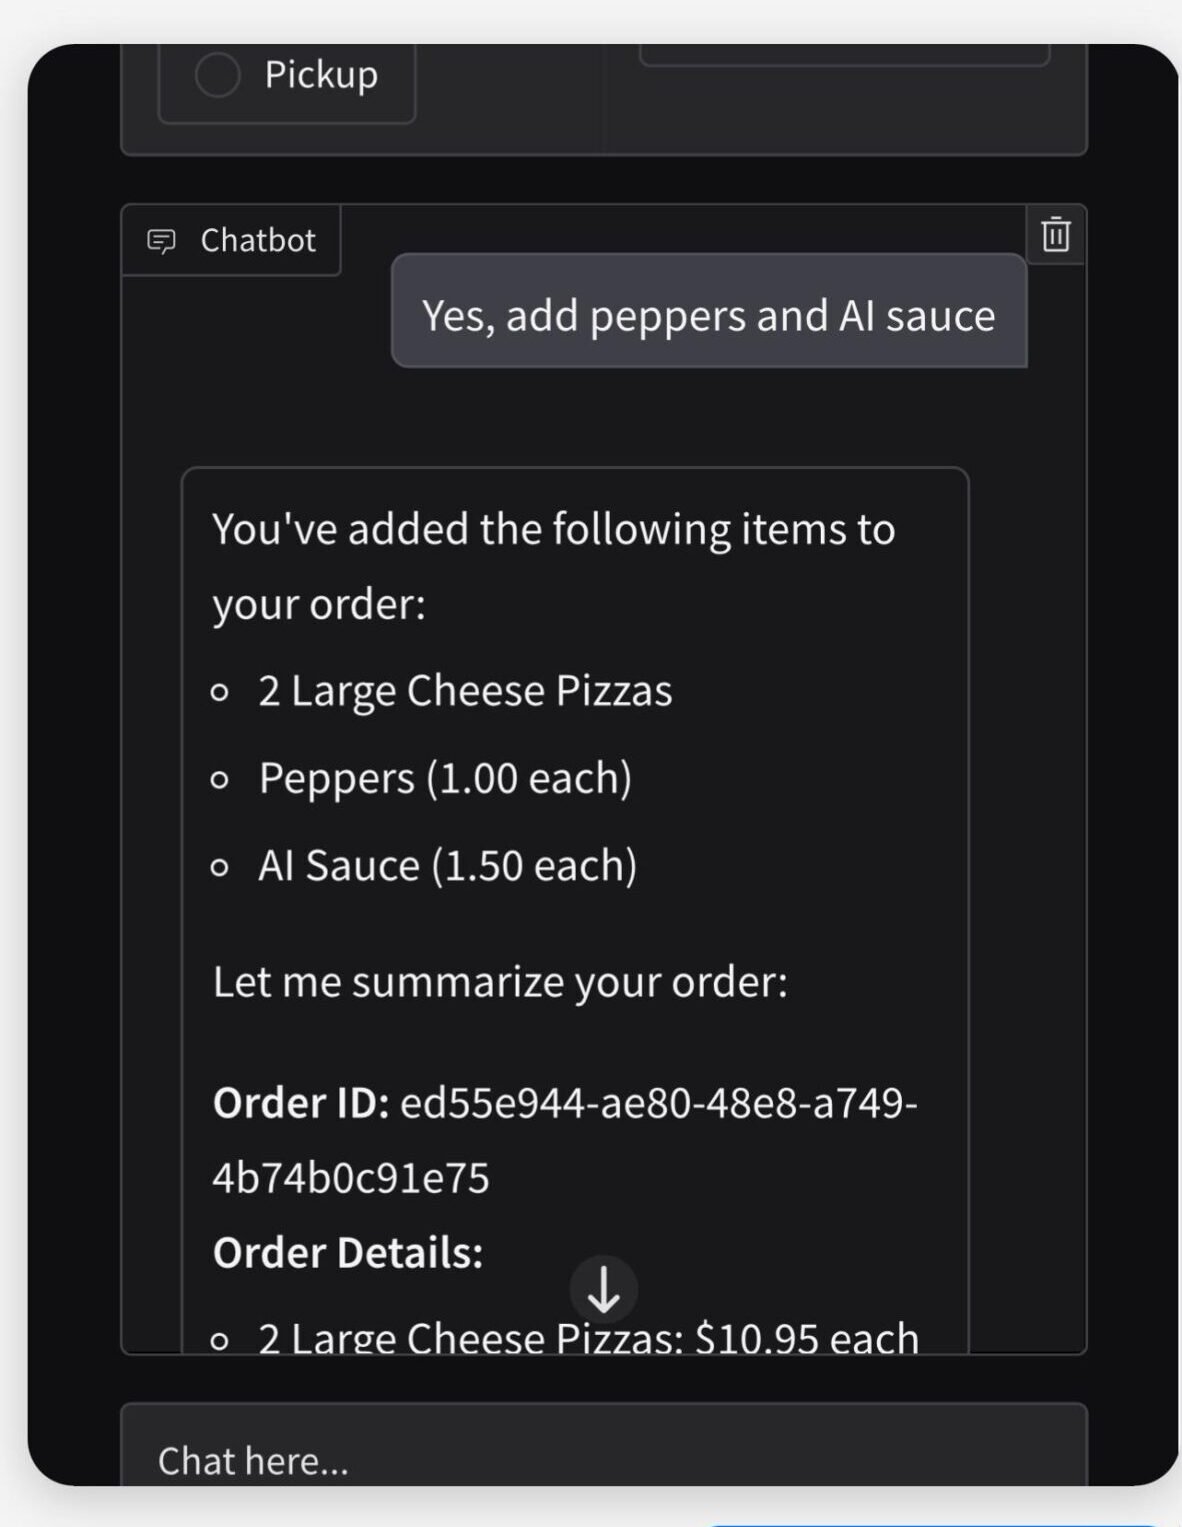Click the blue bar below chat input
1182x1527 pixels.
click(x=935, y=1524)
